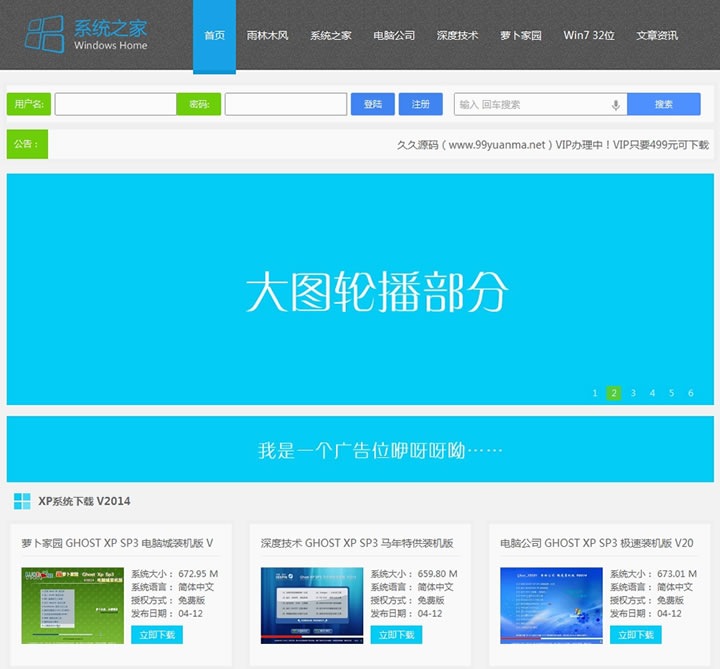This screenshot has height=669, width=720.
Task: Jump to carousel slide 1
Action: coord(595,393)
